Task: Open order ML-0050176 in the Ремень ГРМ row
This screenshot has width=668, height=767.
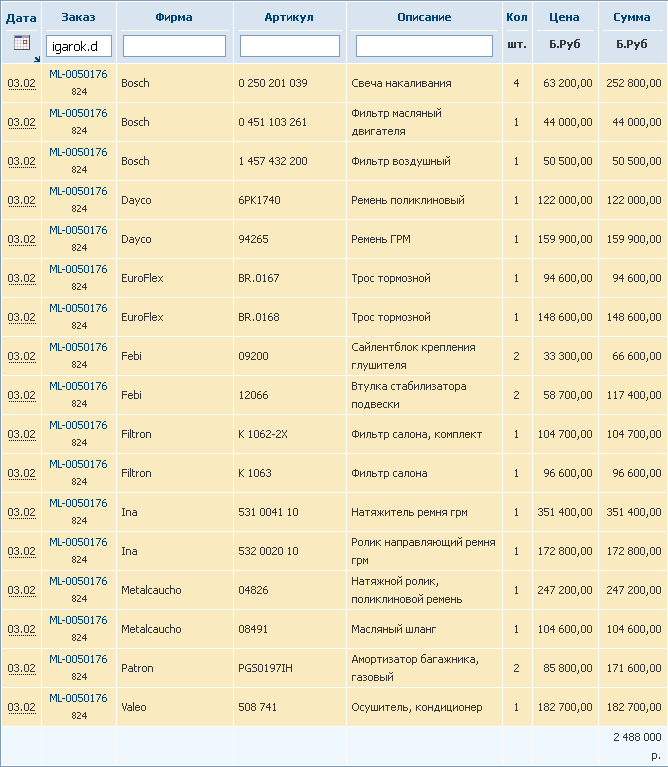Action: pos(78,230)
